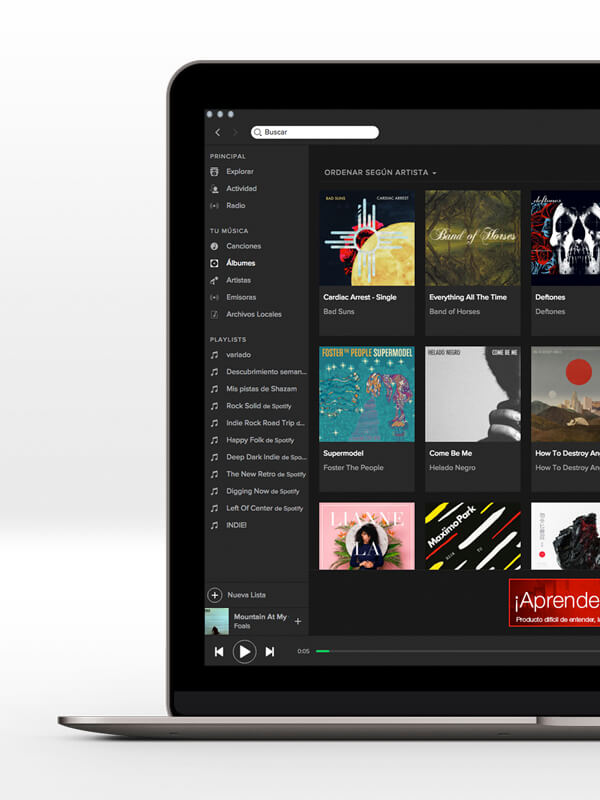Click note icon beside INDIE!

point(214,525)
